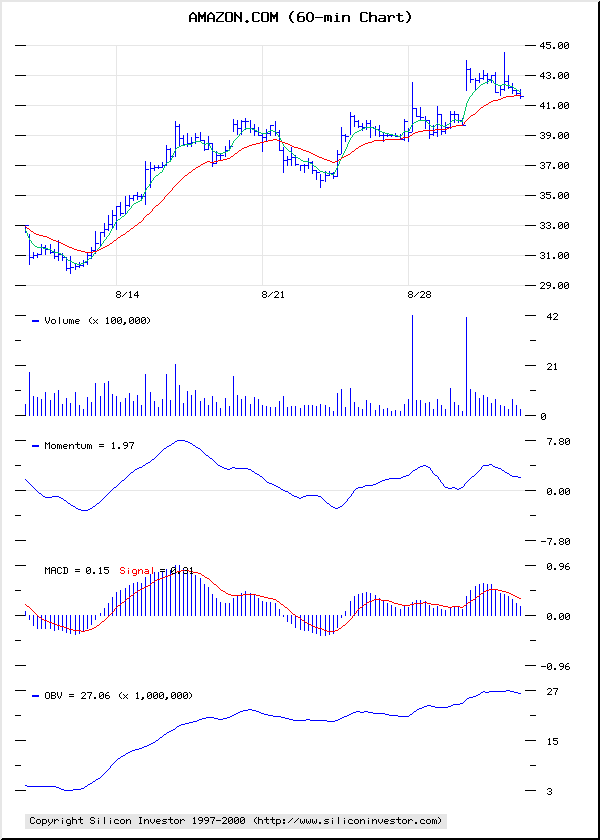Click the 35.00 price axis label
Viewport: 600px width, 840px height.
[554, 196]
